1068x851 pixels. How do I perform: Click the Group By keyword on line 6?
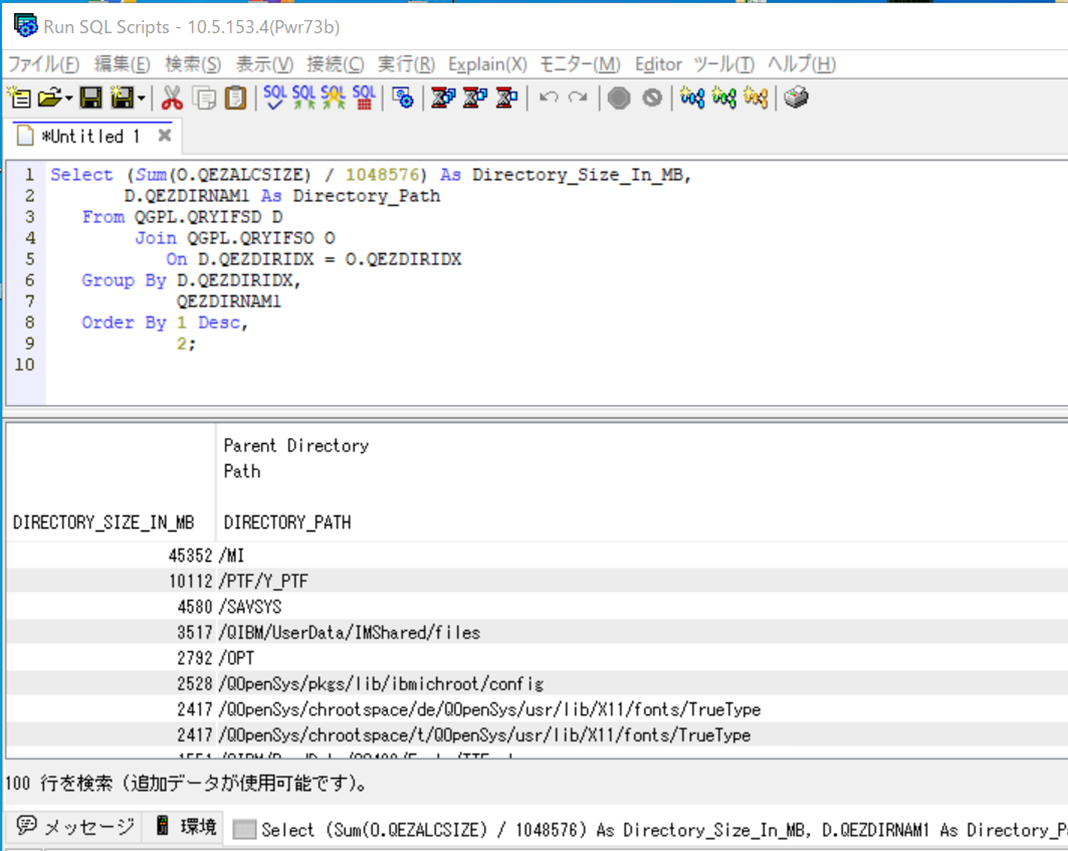pos(124,281)
